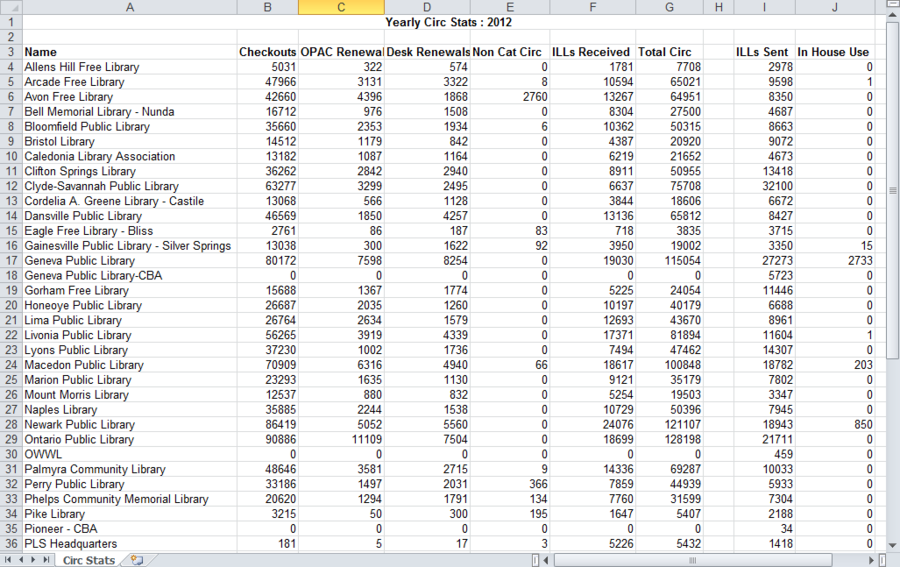Screen dimensions: 900x567
Task: Click the 'ILLs Received' header cell
Action: click(592, 52)
